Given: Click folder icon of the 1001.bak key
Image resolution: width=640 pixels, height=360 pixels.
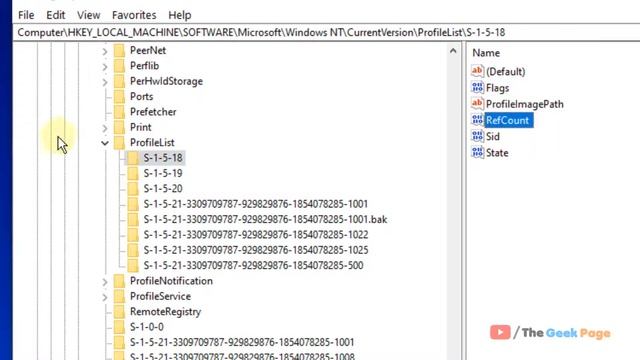Looking at the screenshot, I should pos(133,220).
